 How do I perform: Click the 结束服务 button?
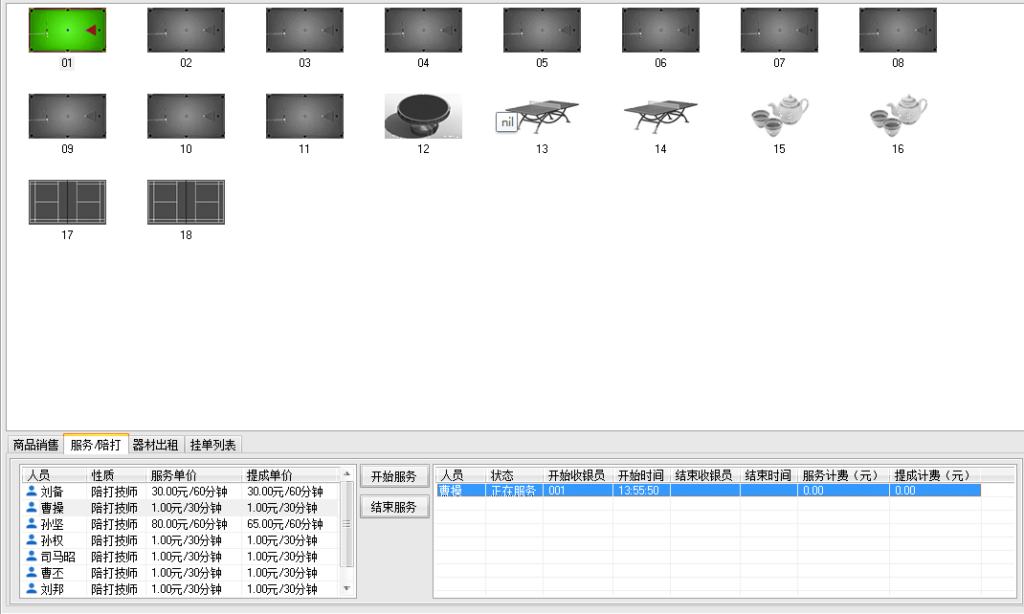click(x=394, y=507)
